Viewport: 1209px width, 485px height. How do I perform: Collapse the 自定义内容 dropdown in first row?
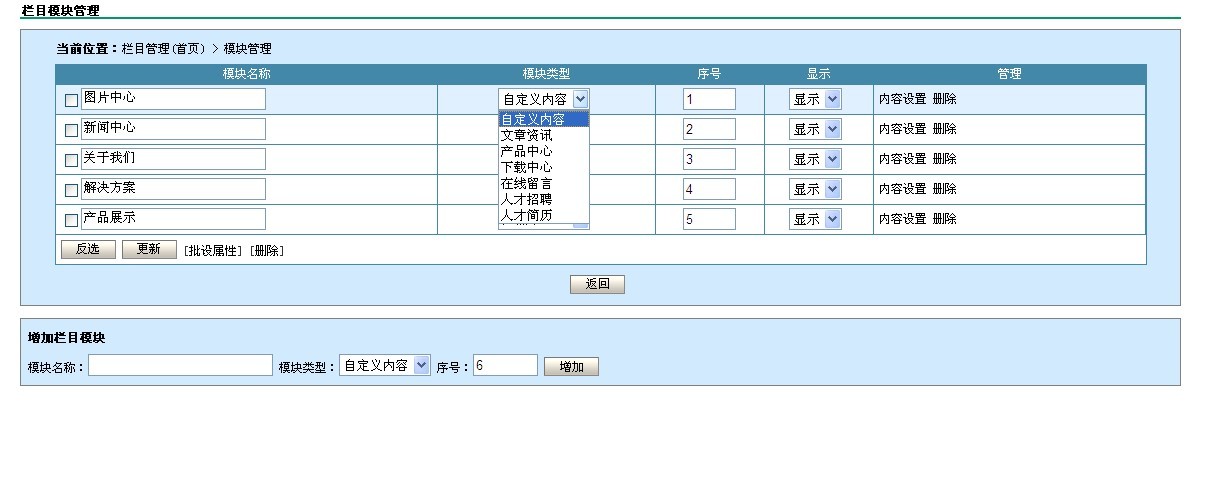580,99
